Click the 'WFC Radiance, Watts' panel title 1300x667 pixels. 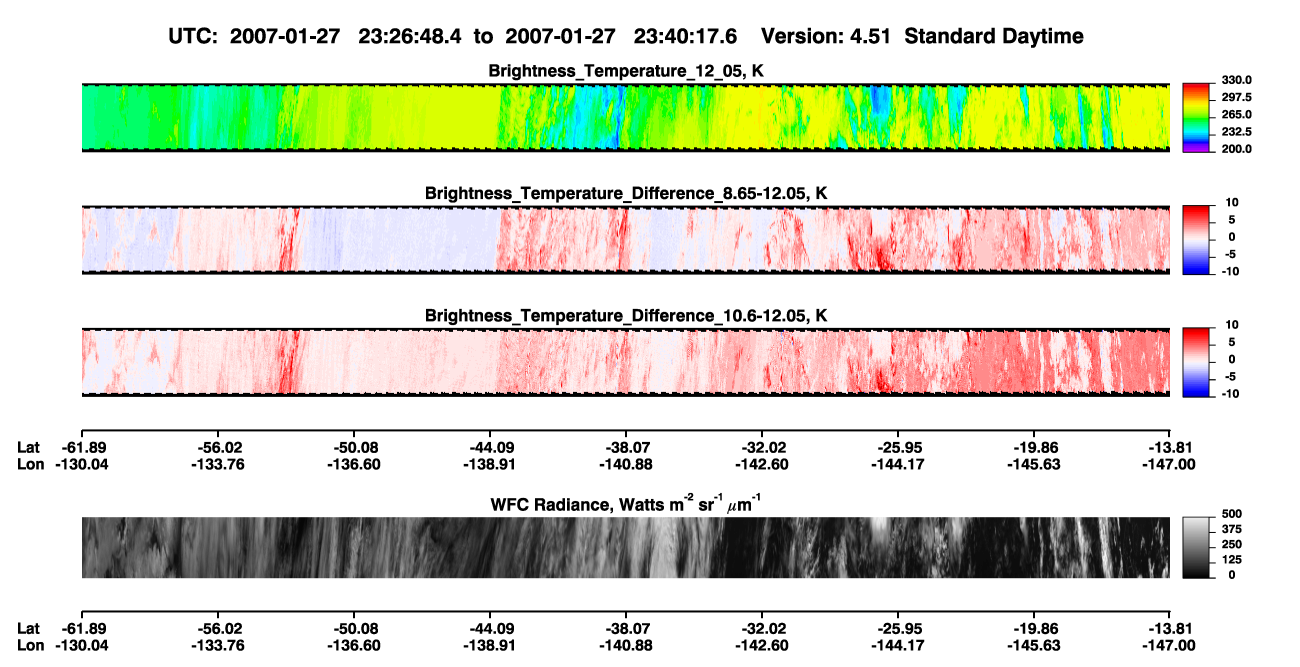pyautogui.click(x=626, y=505)
